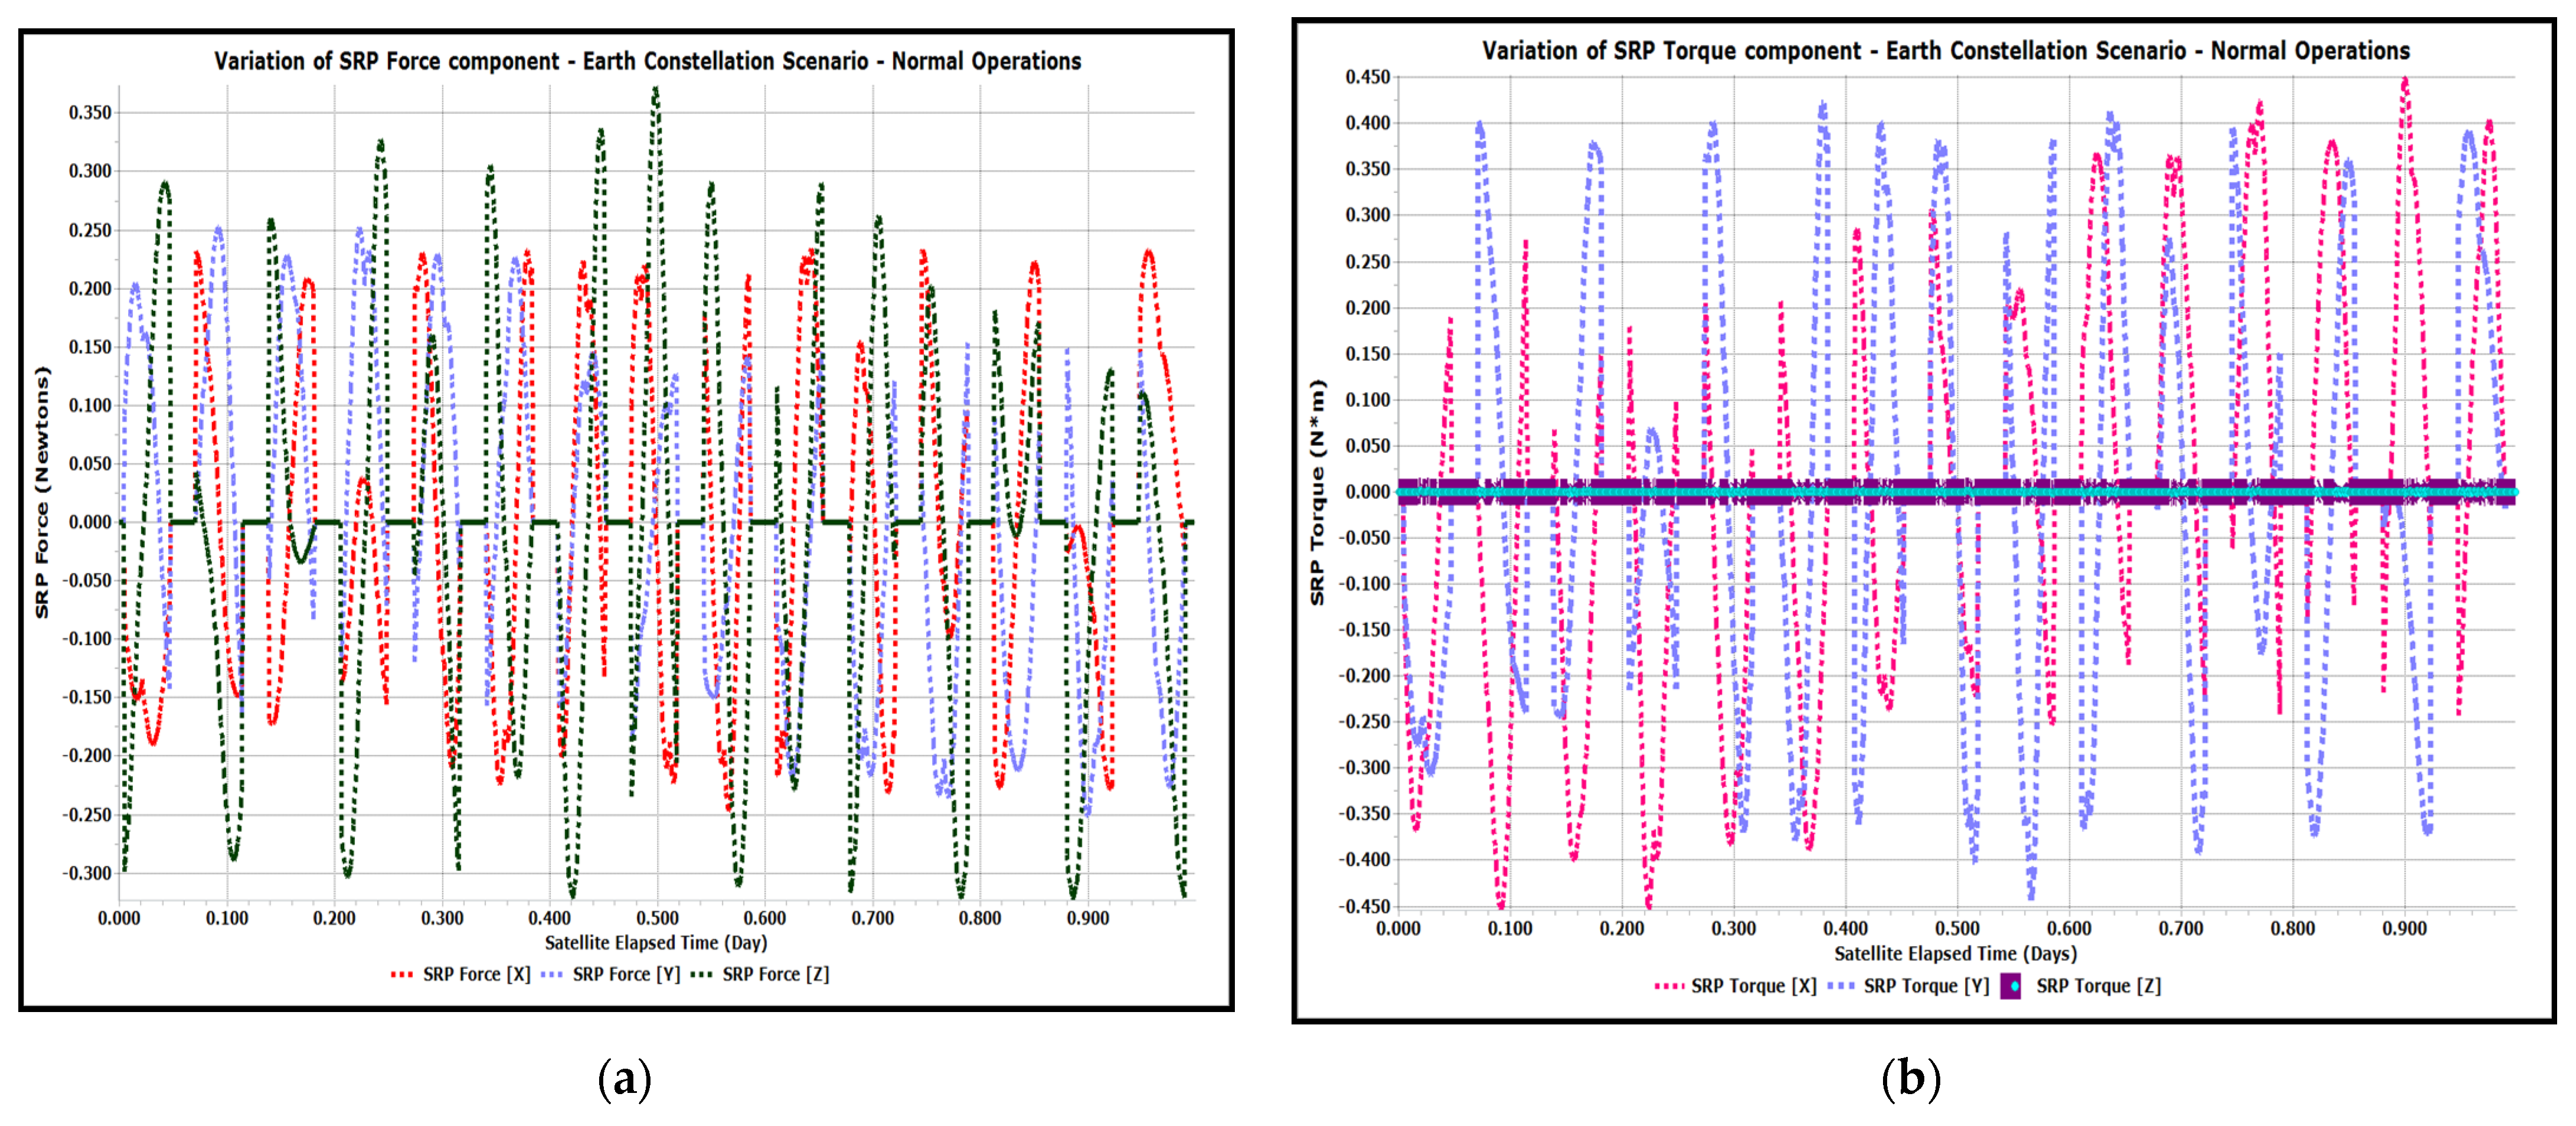Click the 0.900 tick on torque x-axis

(x=2404, y=928)
